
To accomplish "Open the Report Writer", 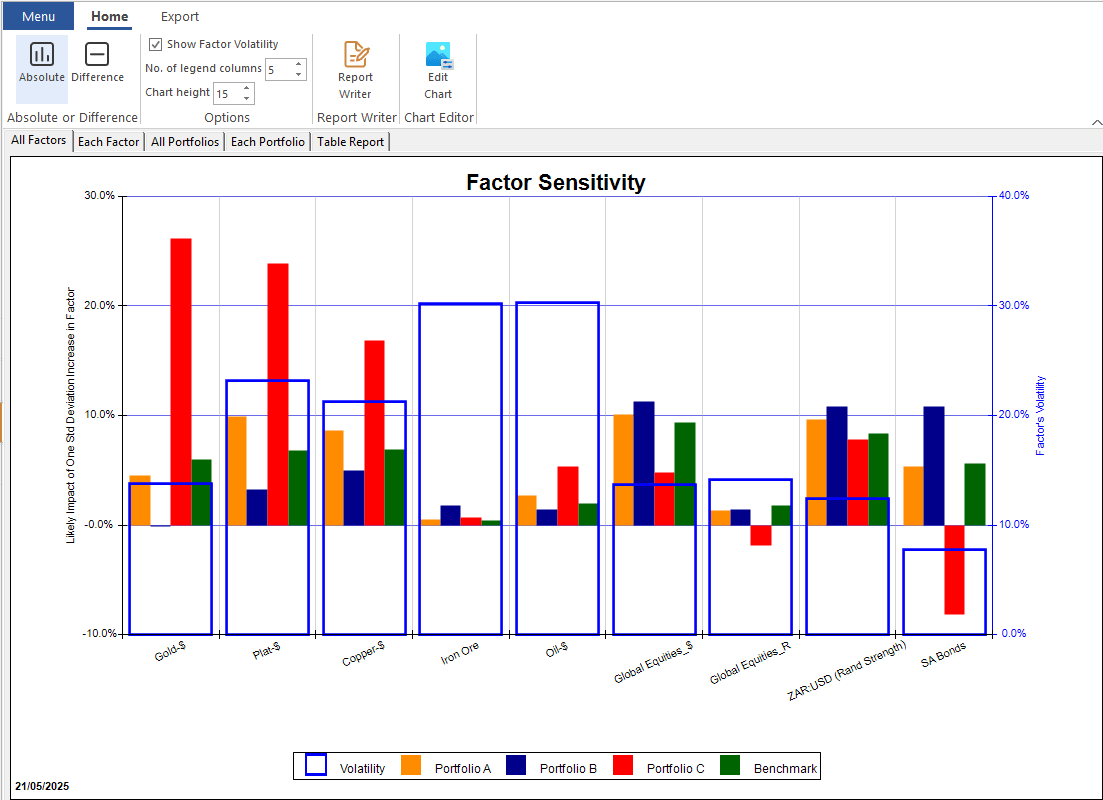I will (355, 70).
